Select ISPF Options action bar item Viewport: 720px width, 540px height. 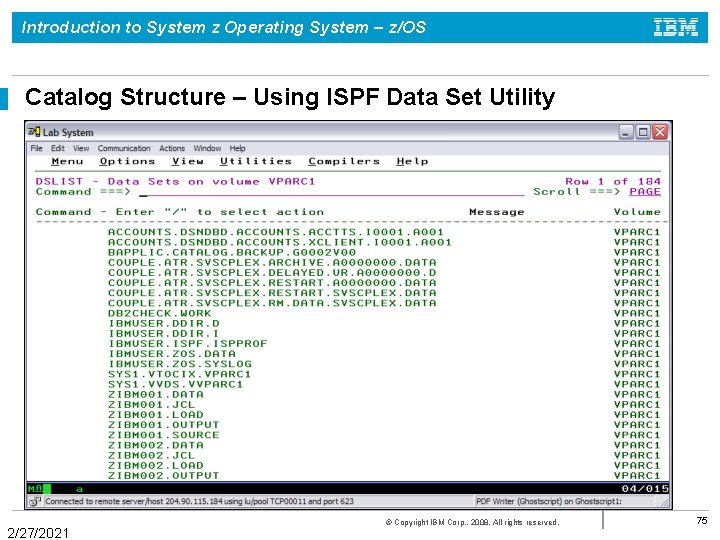click(x=127, y=161)
